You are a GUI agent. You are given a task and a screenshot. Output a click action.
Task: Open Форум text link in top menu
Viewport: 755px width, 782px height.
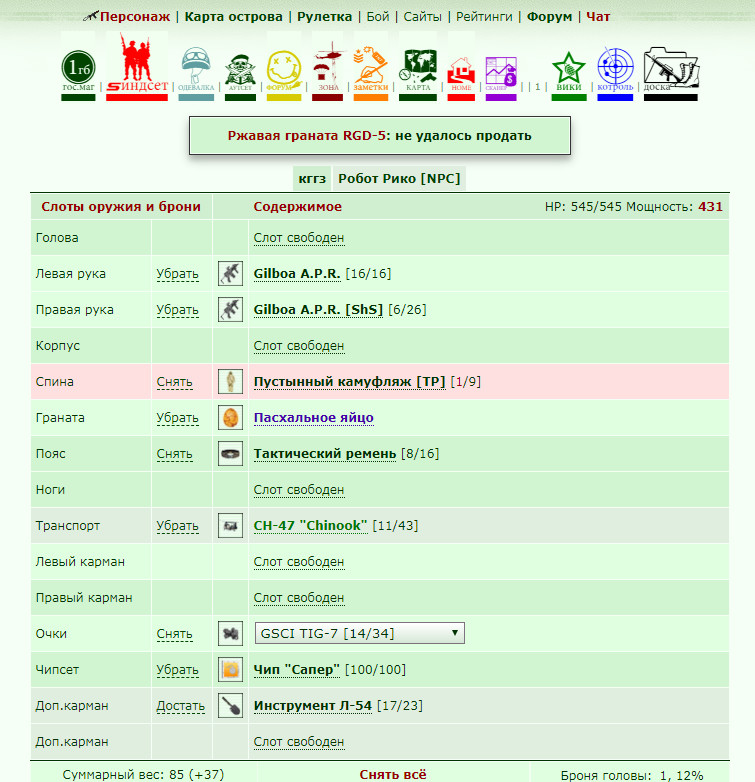pos(550,16)
